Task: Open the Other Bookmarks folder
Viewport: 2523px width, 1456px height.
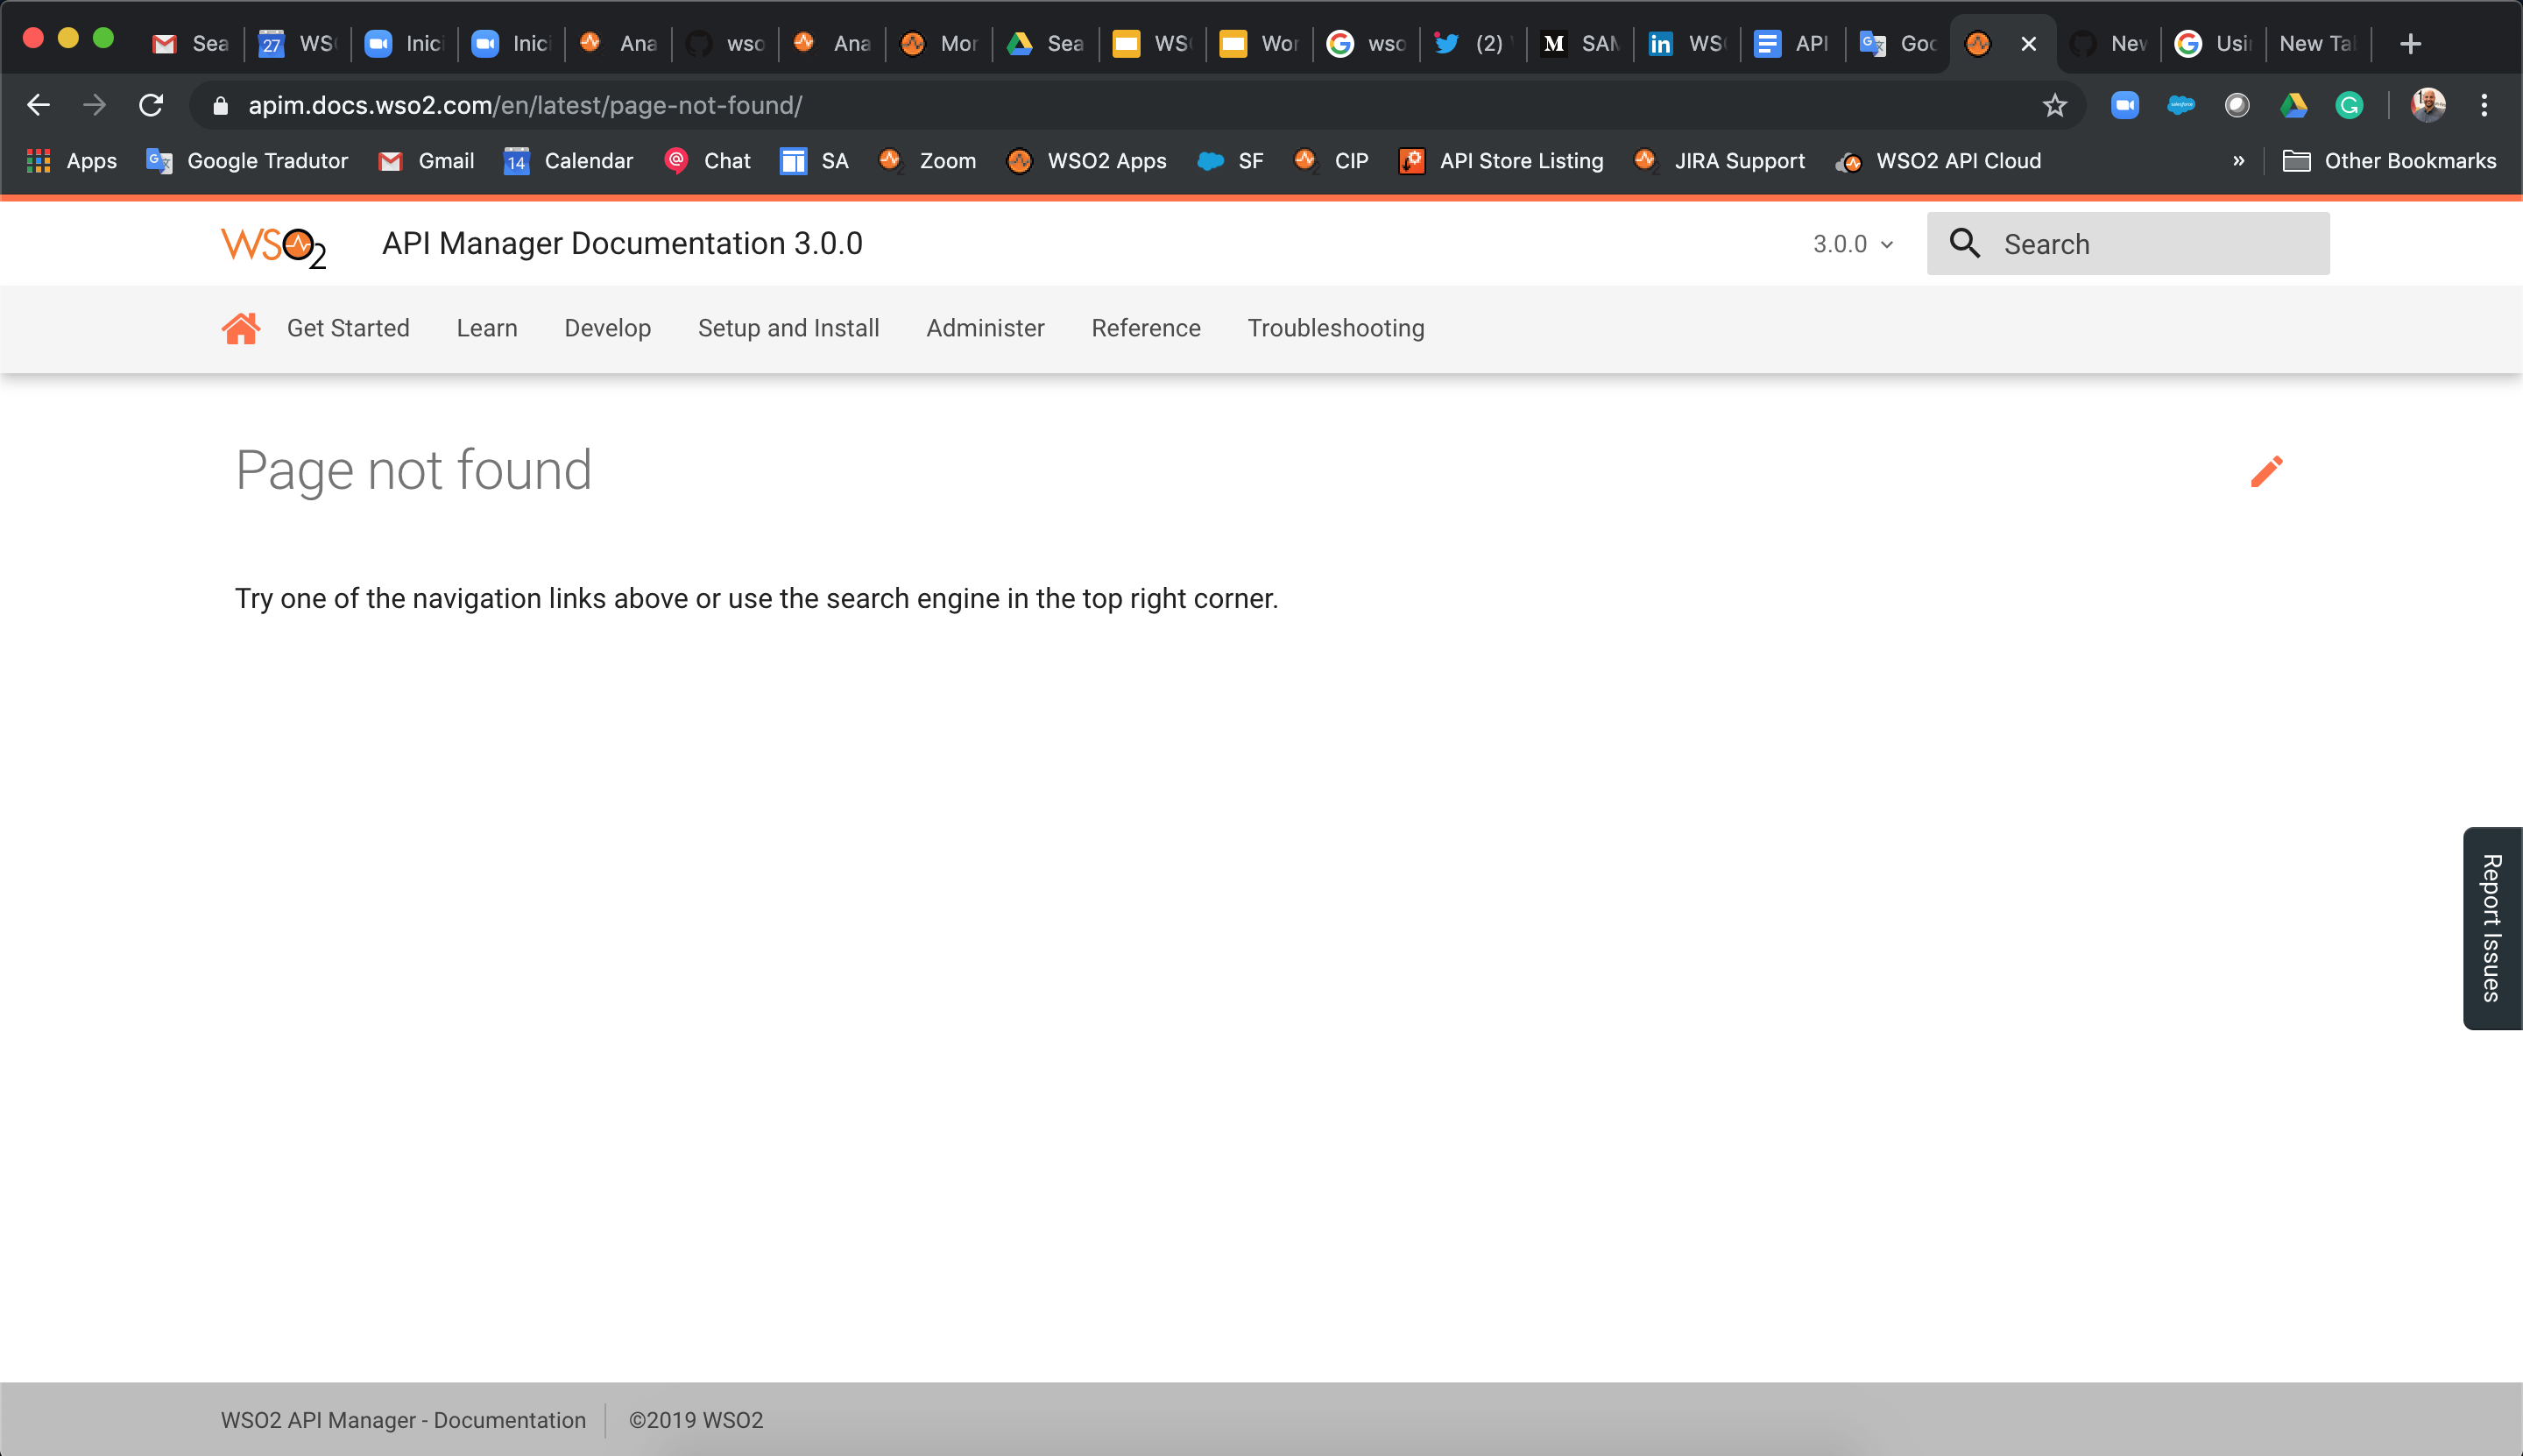Action: pos(2389,161)
